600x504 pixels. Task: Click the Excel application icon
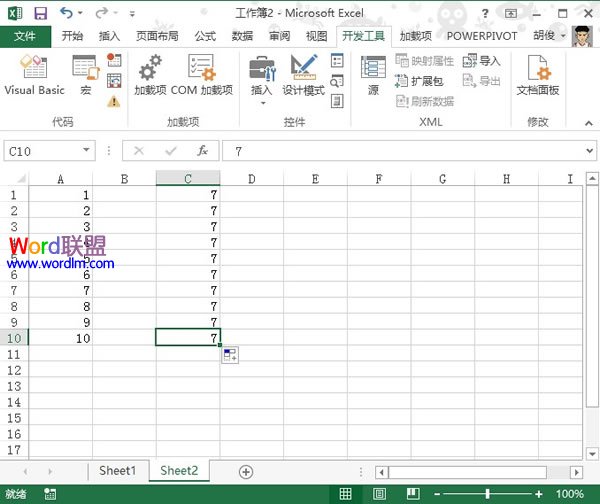click(15, 13)
